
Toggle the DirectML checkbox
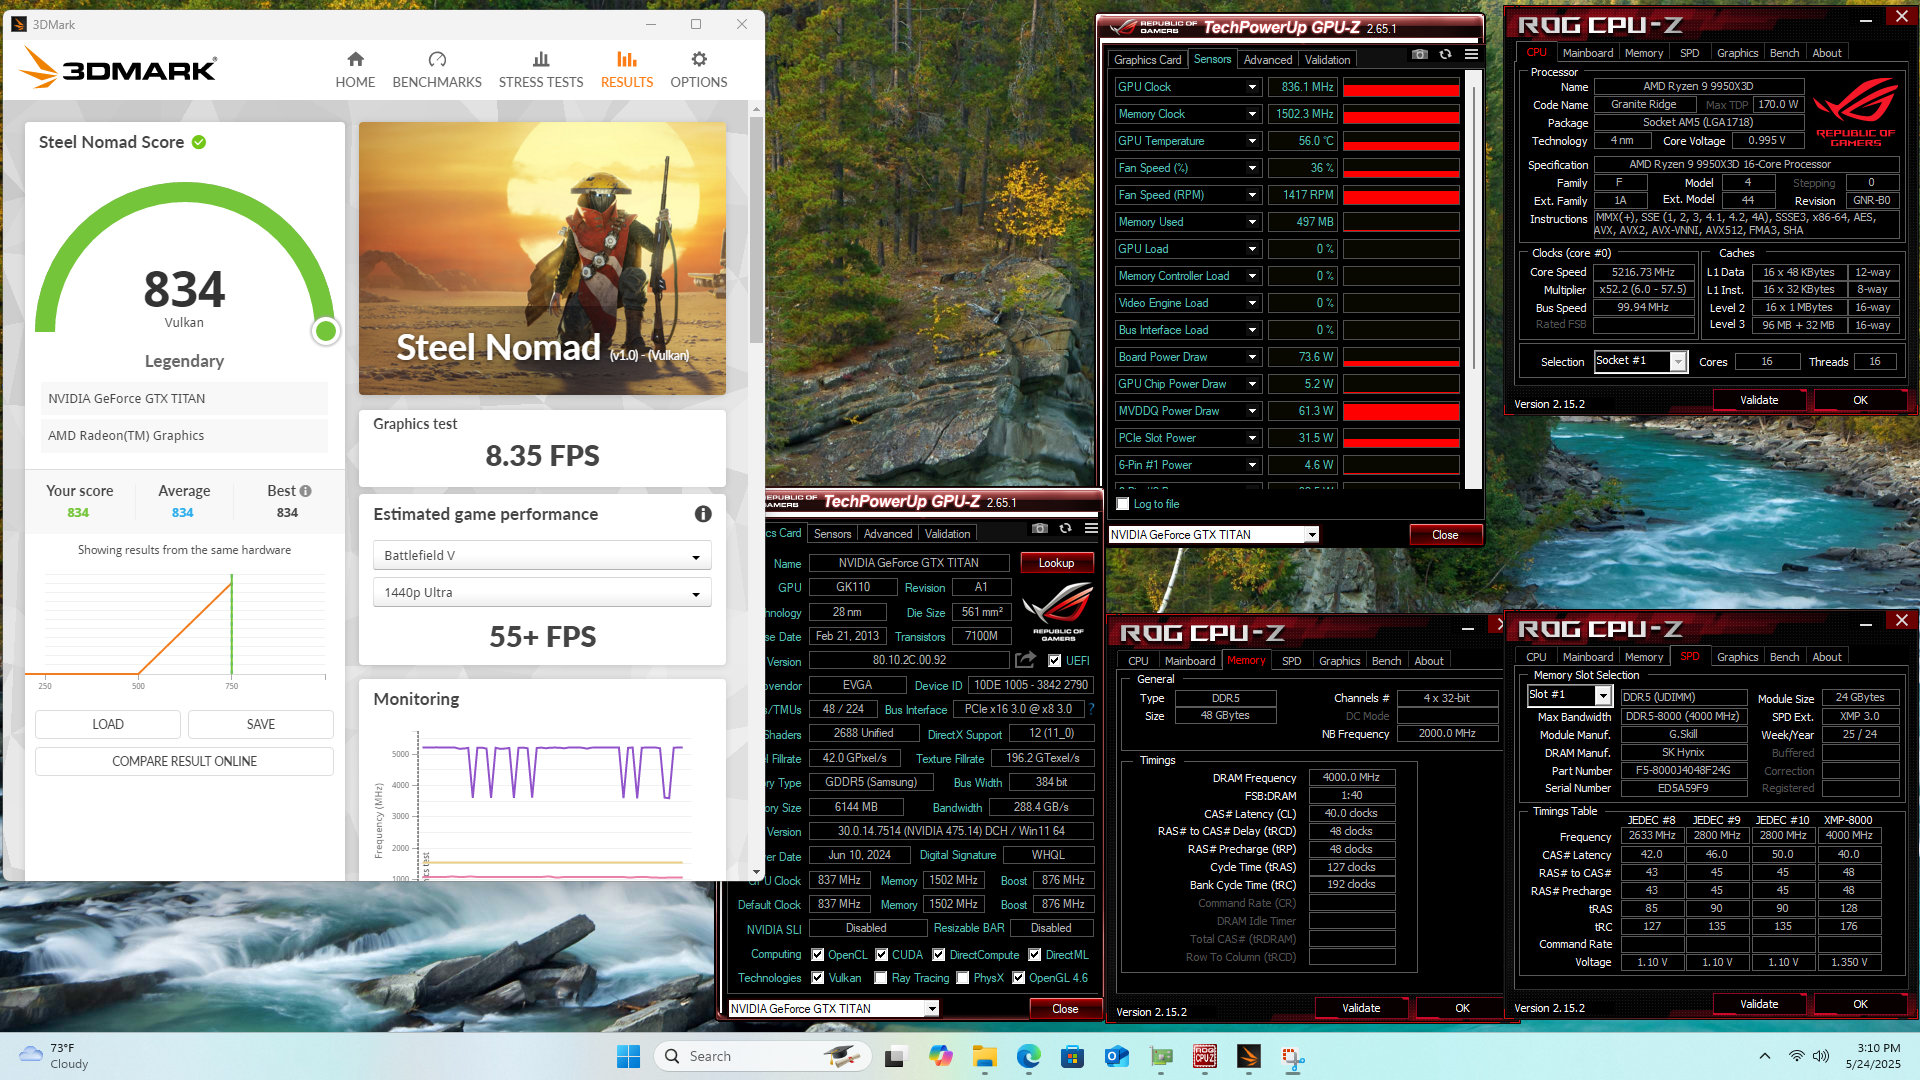point(1035,955)
